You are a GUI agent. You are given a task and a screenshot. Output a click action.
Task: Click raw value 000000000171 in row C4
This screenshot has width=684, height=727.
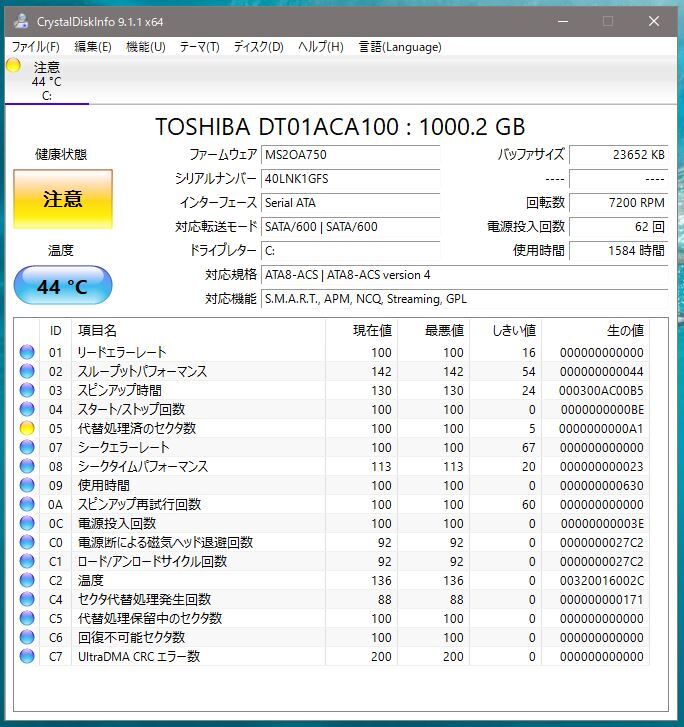pyautogui.click(x=601, y=600)
